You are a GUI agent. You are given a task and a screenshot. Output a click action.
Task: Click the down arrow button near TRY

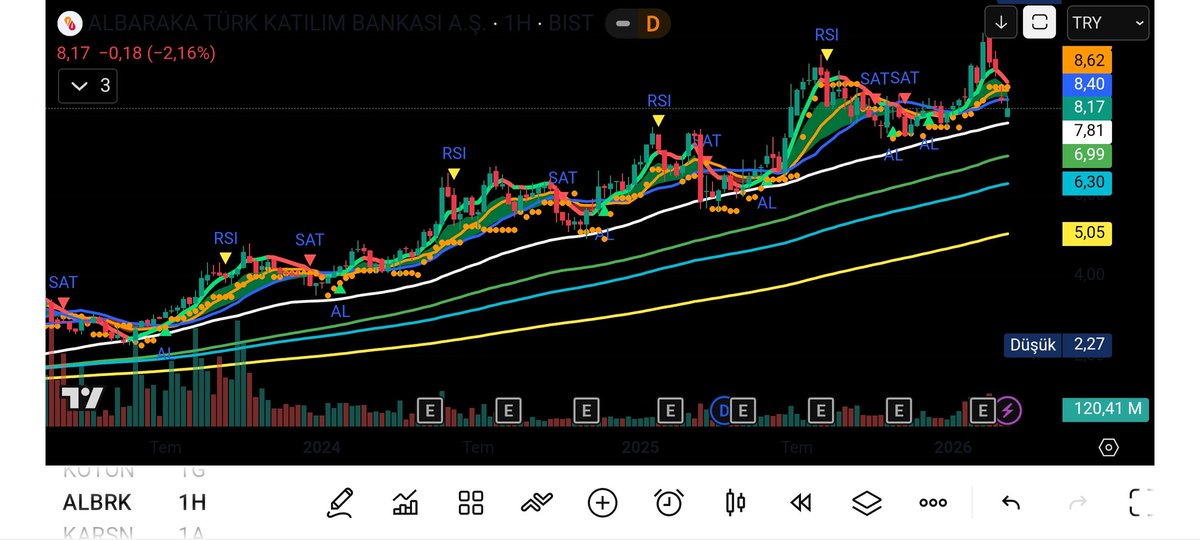[x=1001, y=22]
